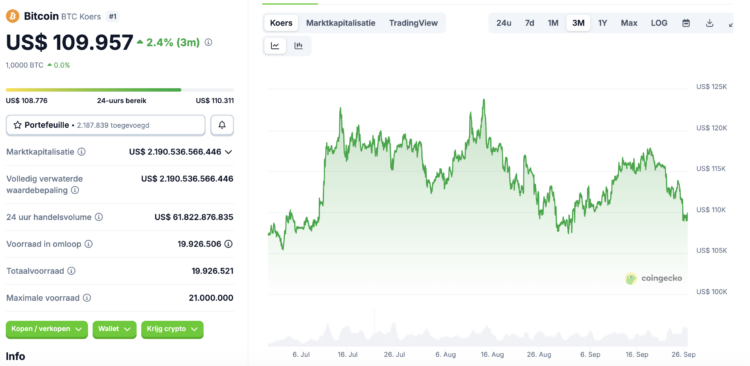Screen dimensions: 750x366
Task: Switch to line chart view icon
Action: (x=275, y=46)
